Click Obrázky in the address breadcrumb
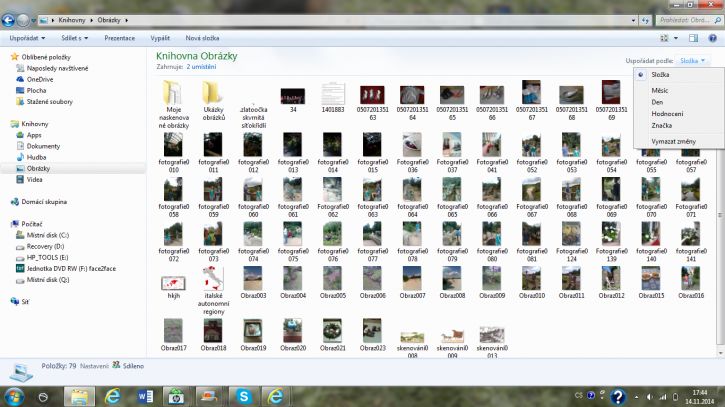The height and width of the screenshot is (407, 725). click(109, 20)
